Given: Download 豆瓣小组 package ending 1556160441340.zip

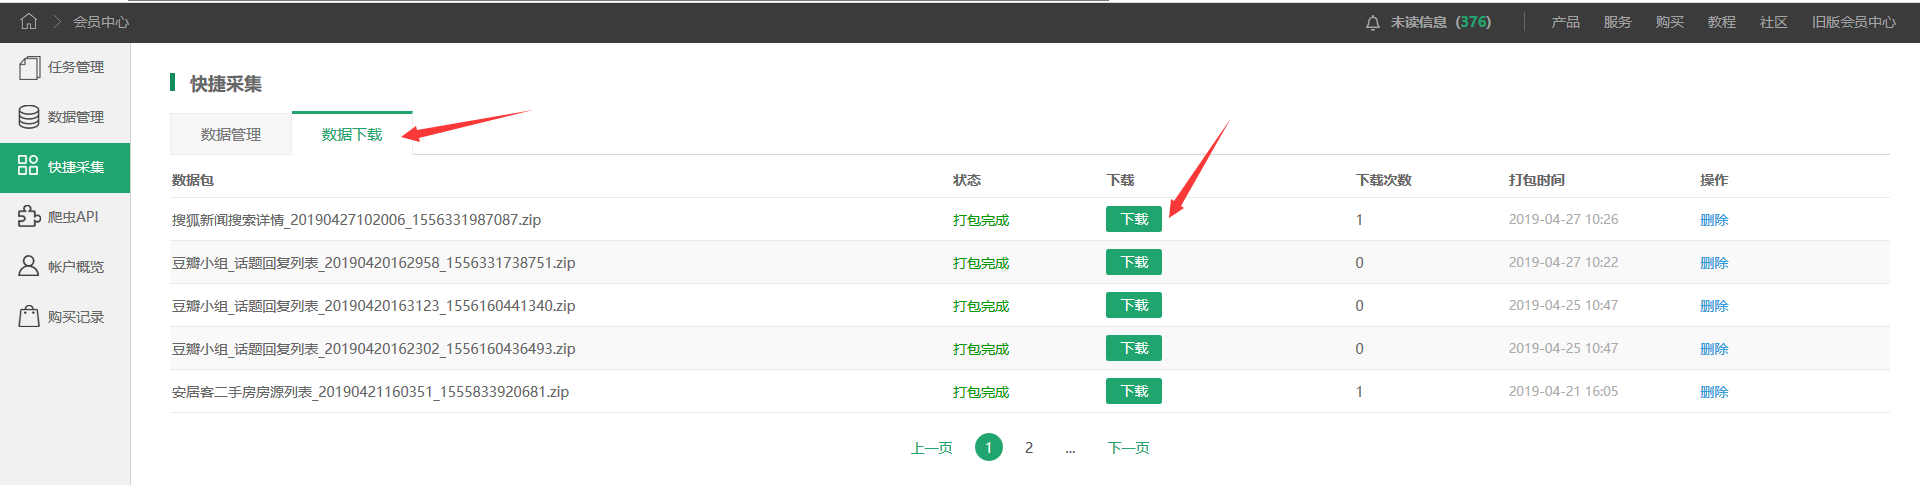Looking at the screenshot, I should [1134, 305].
